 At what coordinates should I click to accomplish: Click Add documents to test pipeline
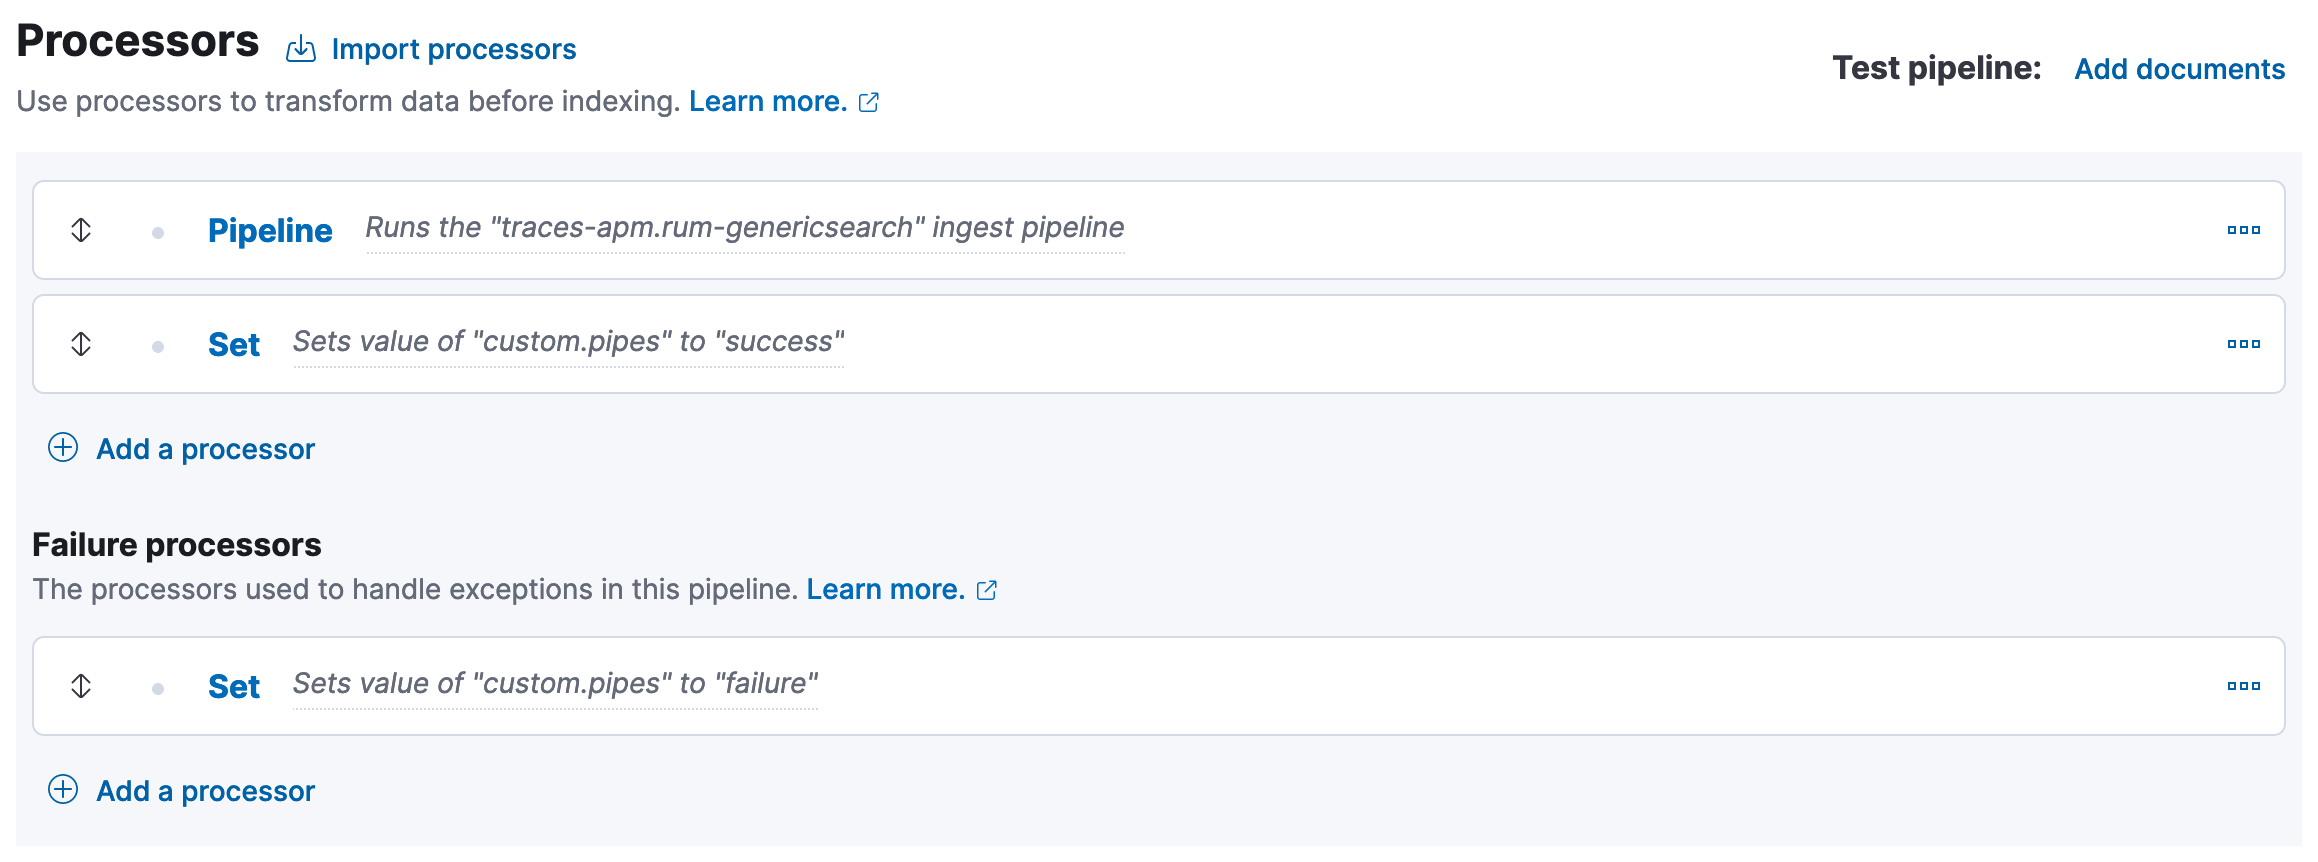[x=2179, y=69]
